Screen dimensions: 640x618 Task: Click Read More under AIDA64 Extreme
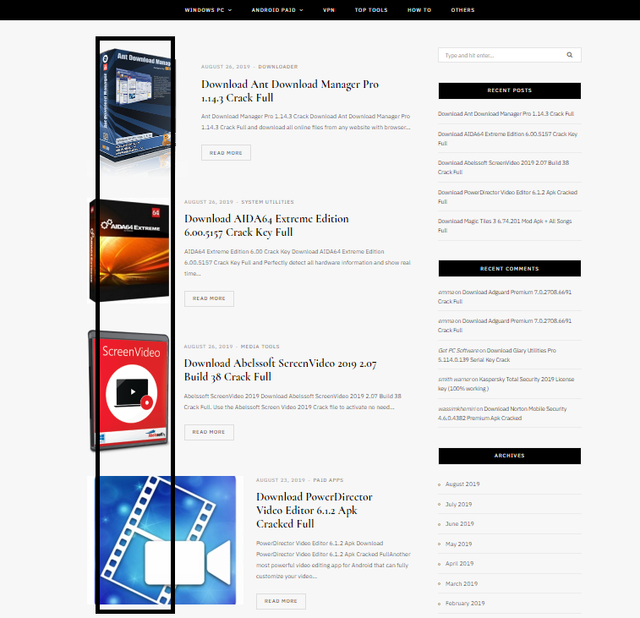pos(209,298)
